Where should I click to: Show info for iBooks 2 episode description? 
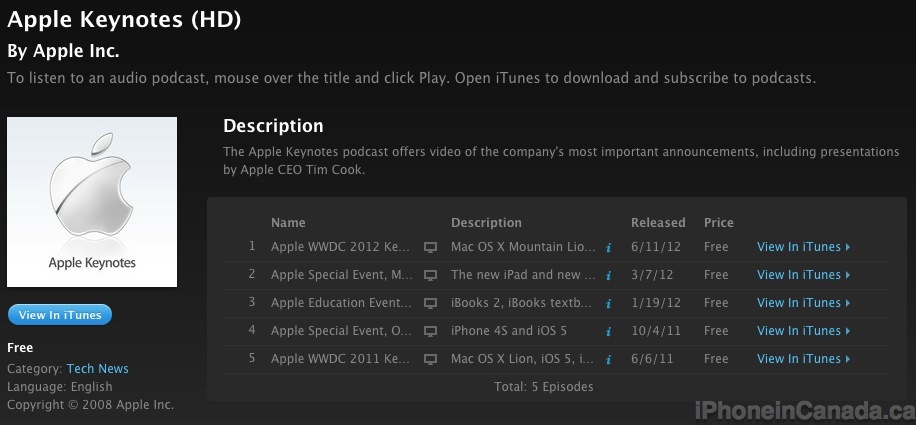(608, 304)
